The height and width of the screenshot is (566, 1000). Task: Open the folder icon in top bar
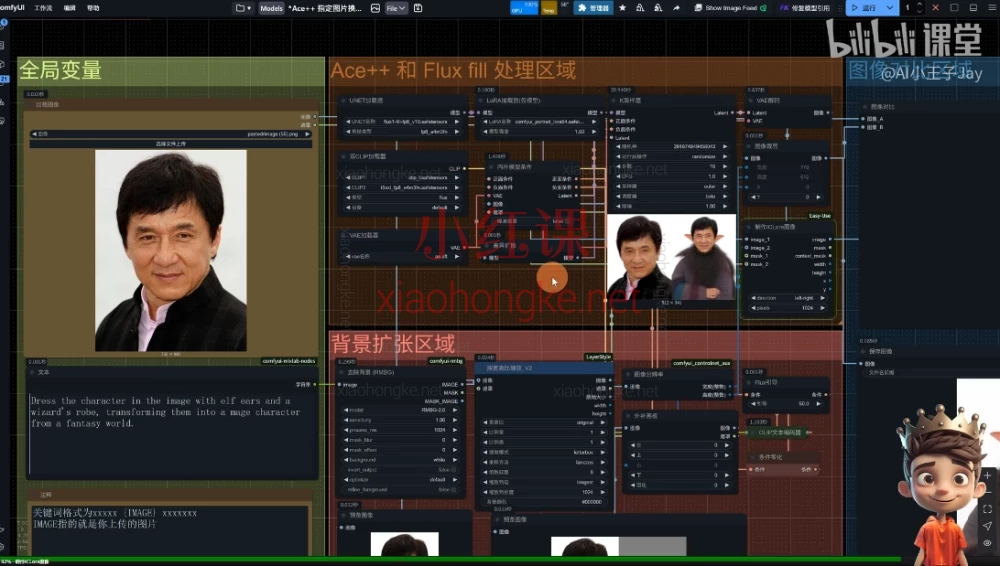[241, 7]
